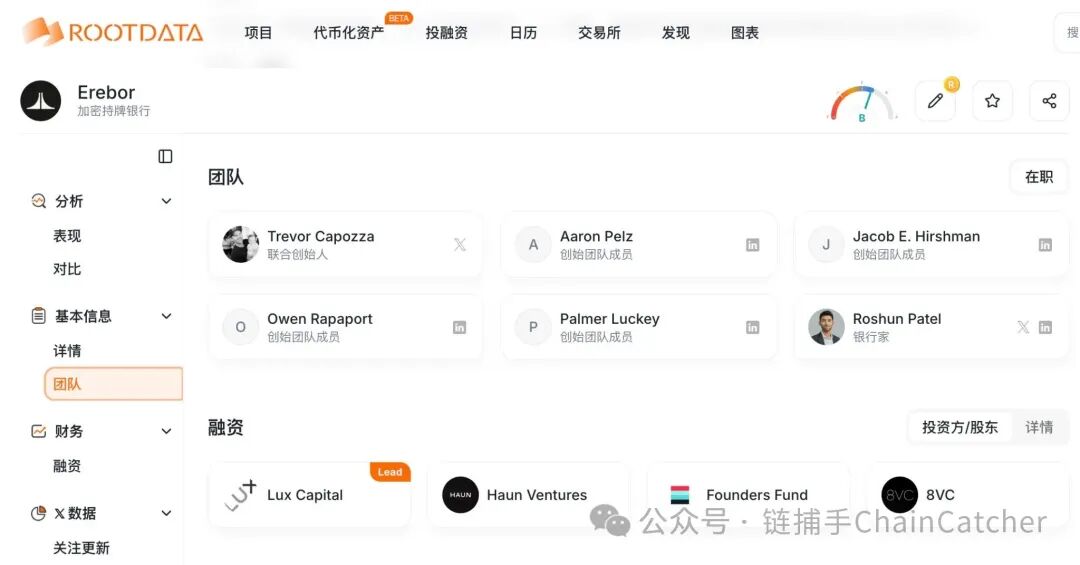Viewport: 1080px width, 565px height.
Task: Click the edit pencil icon
Action: coord(935,101)
